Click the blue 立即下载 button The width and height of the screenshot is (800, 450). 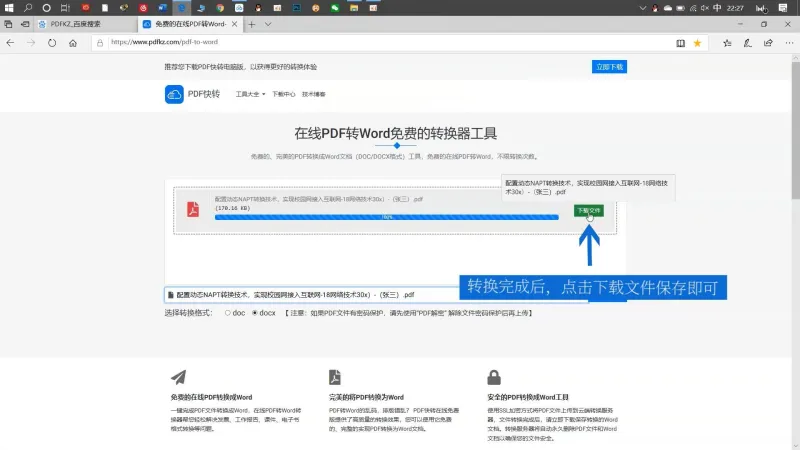(x=609, y=67)
